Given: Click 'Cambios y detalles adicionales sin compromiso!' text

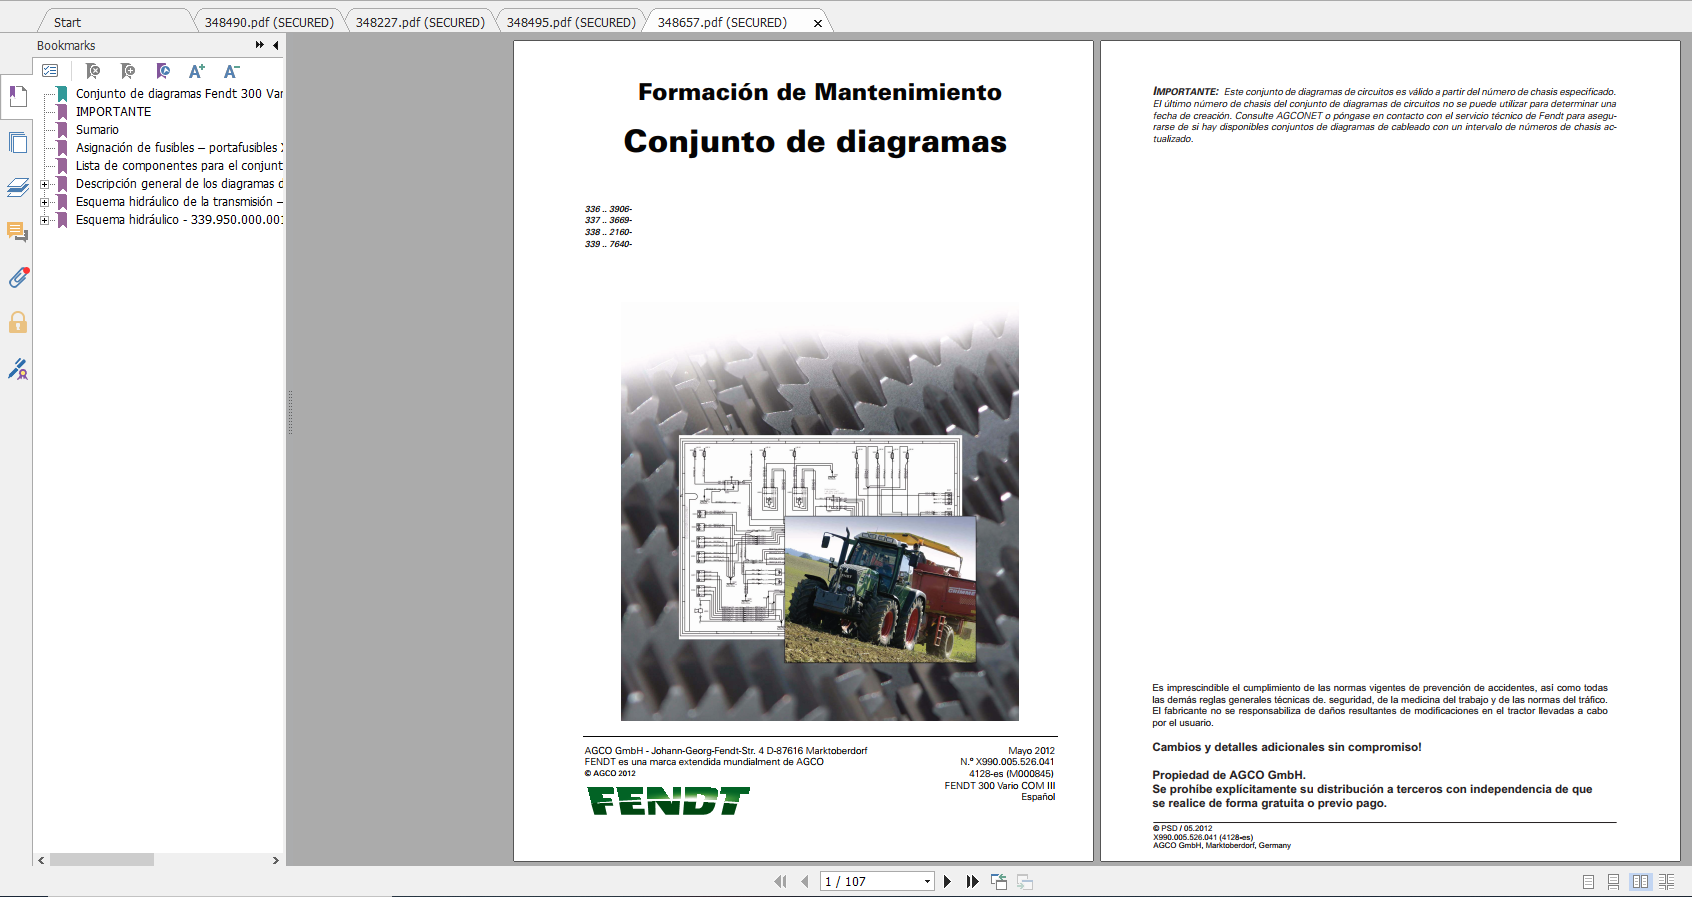Looking at the screenshot, I should 1286,747.
